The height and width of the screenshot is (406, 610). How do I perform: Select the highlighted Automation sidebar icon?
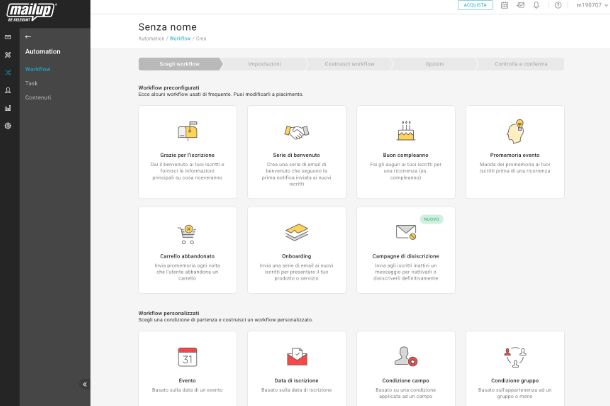8,72
